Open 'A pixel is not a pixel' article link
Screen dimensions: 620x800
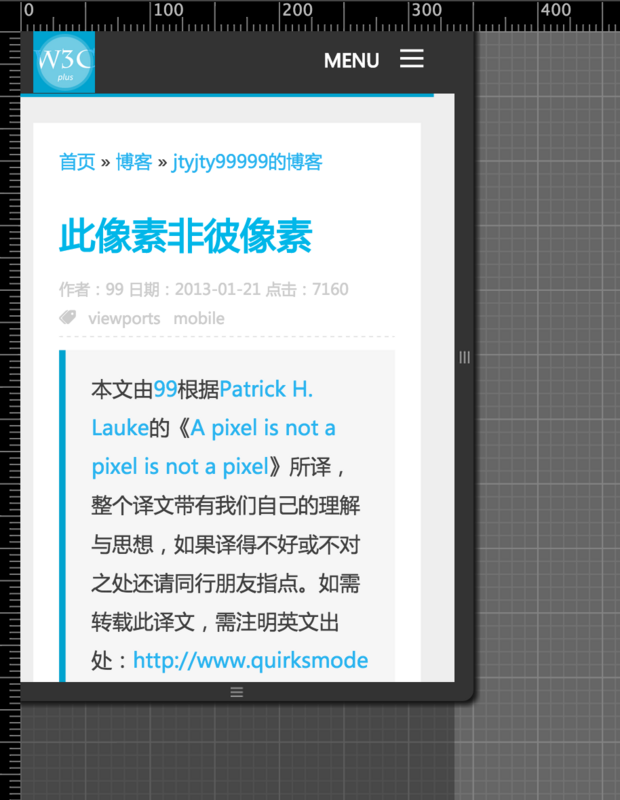click(x=213, y=447)
